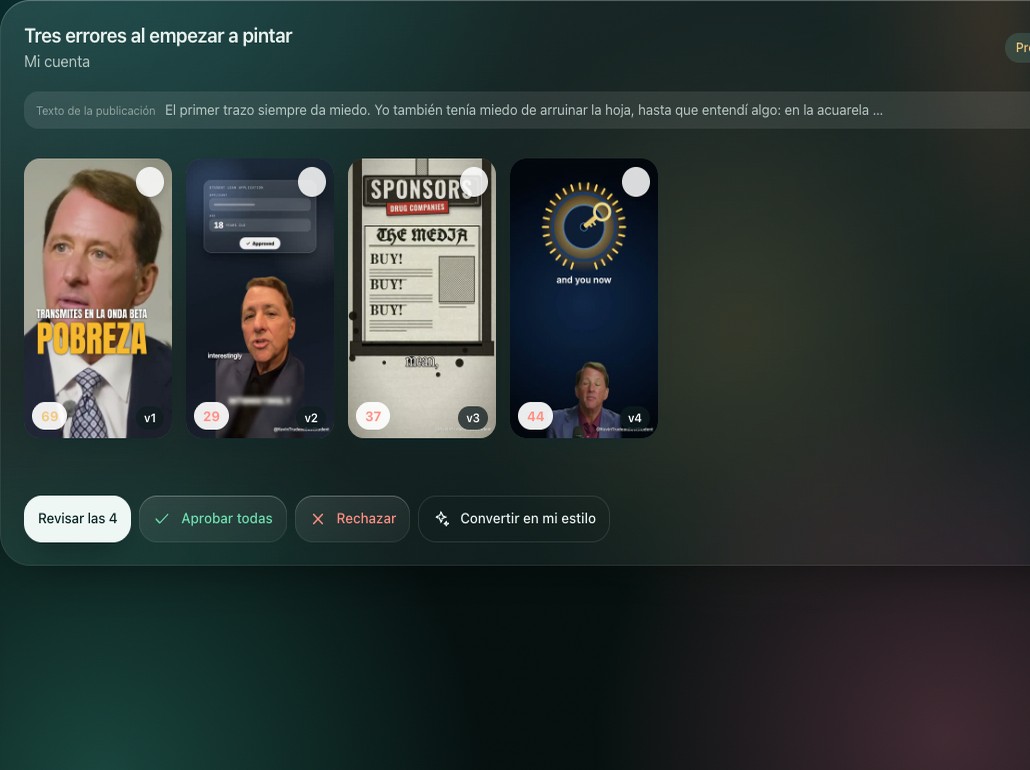The image size is (1030, 770).
Task: Click score badge 29 on v2
Action: click(x=212, y=417)
